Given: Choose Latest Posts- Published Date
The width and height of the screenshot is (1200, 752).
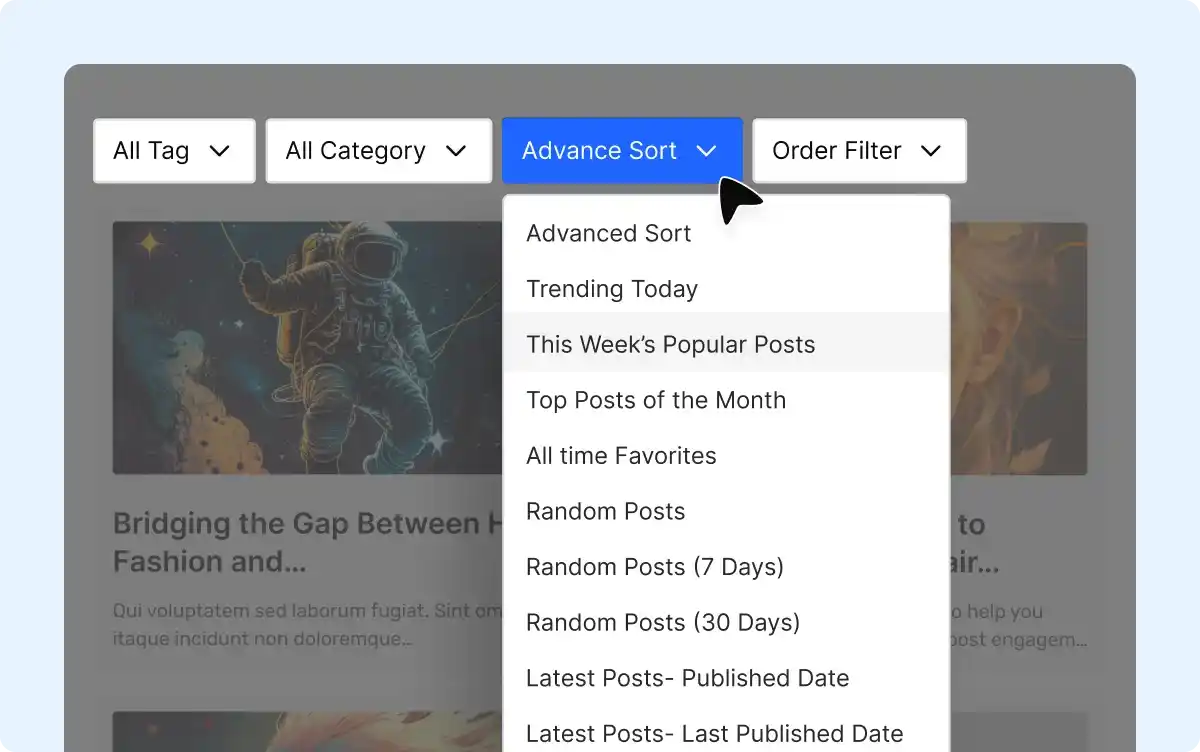Looking at the screenshot, I should point(688,678).
